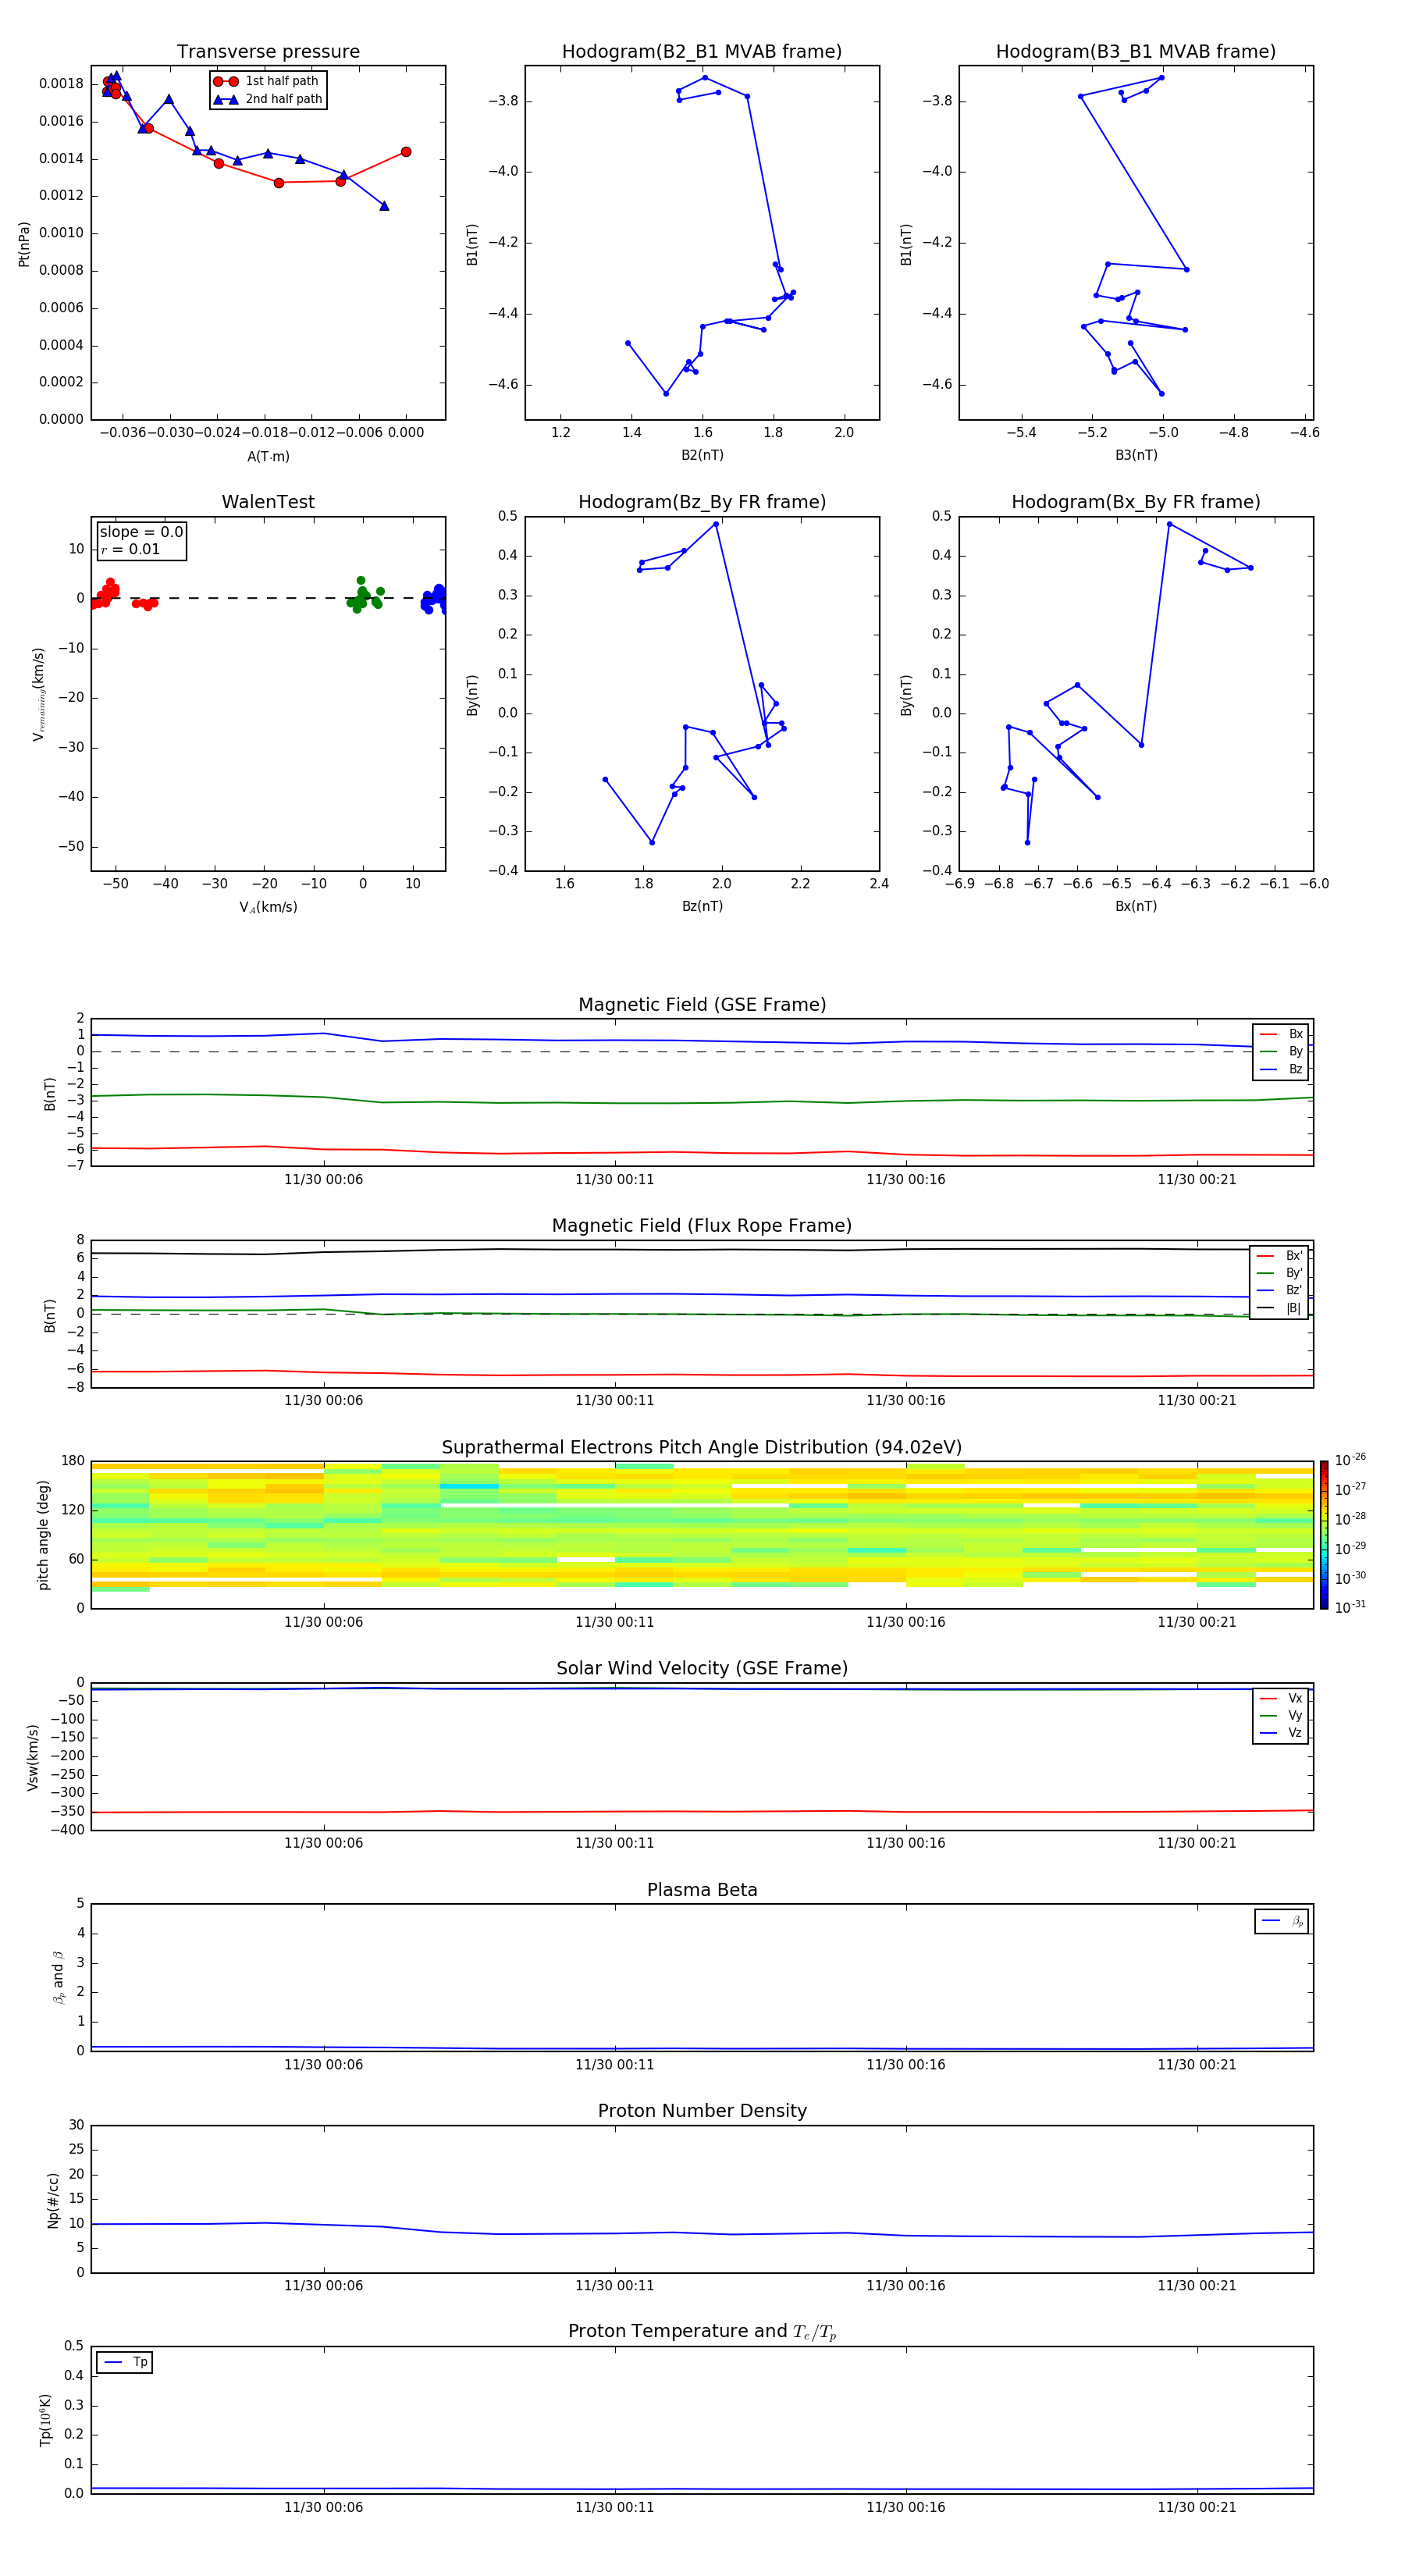Click the "Plasma Beta" plot title

coord(702,1891)
